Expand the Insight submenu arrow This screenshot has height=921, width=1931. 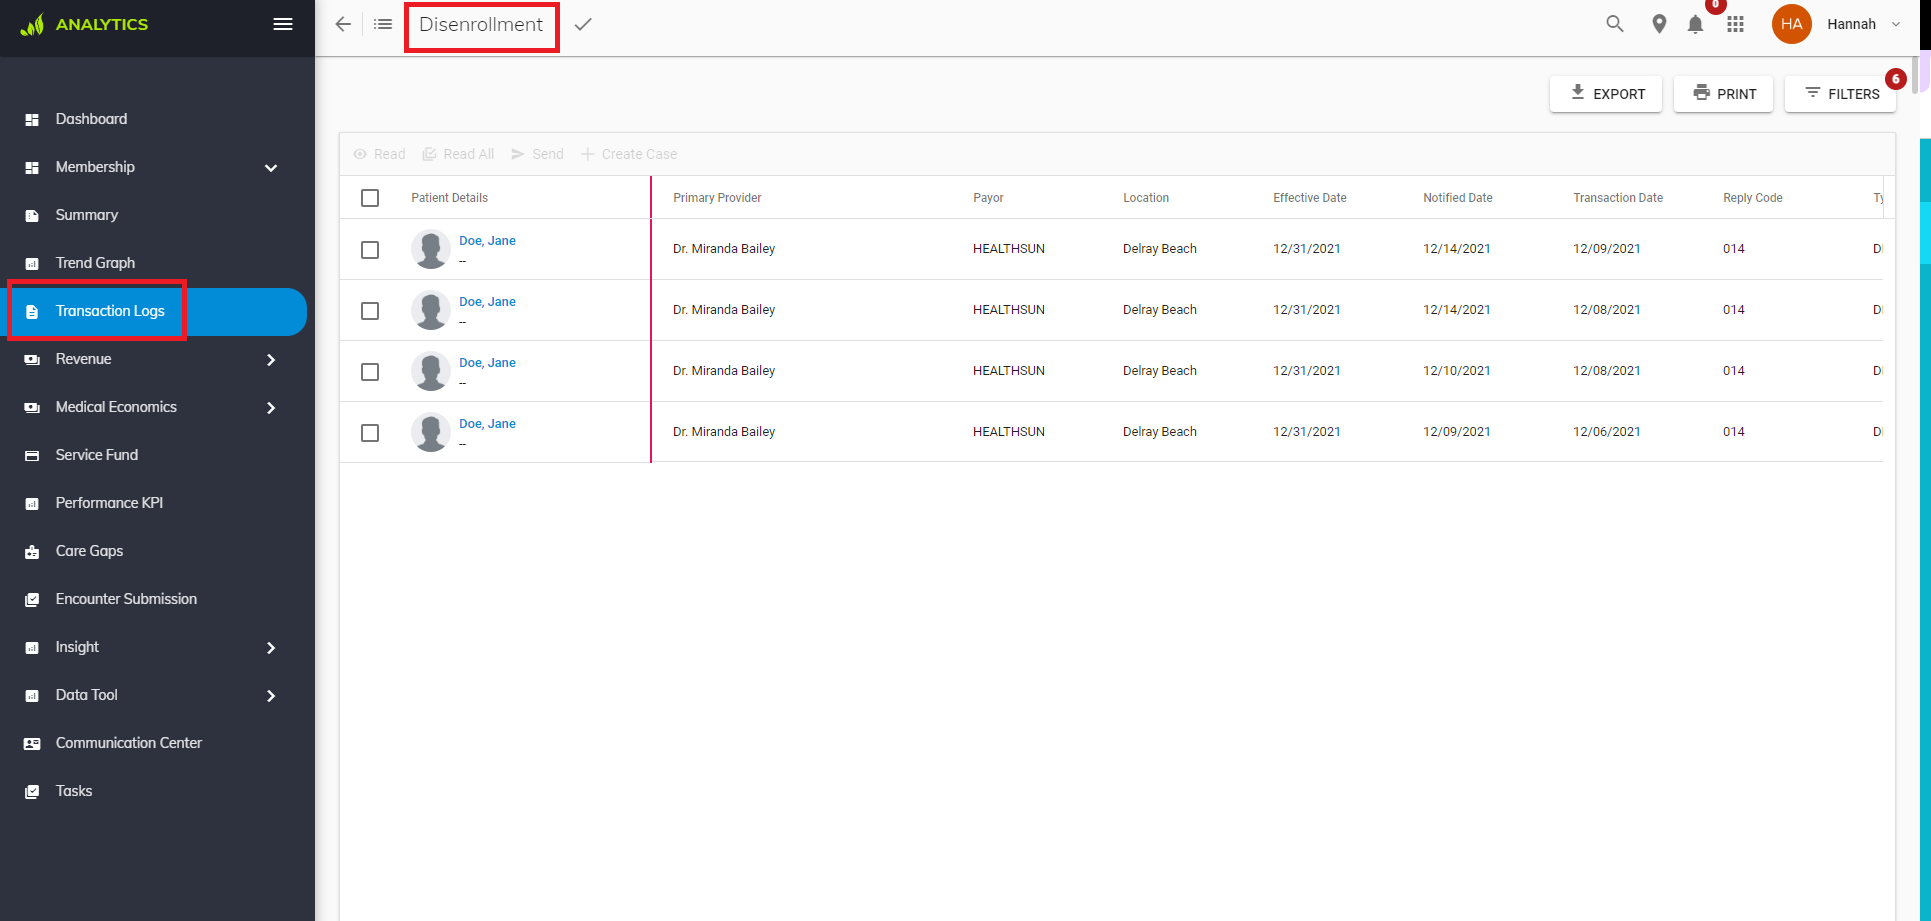point(271,648)
